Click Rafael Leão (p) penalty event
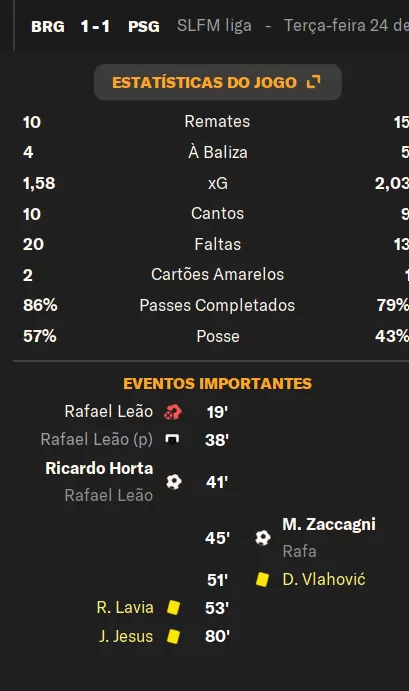409x691 pixels. point(97,439)
